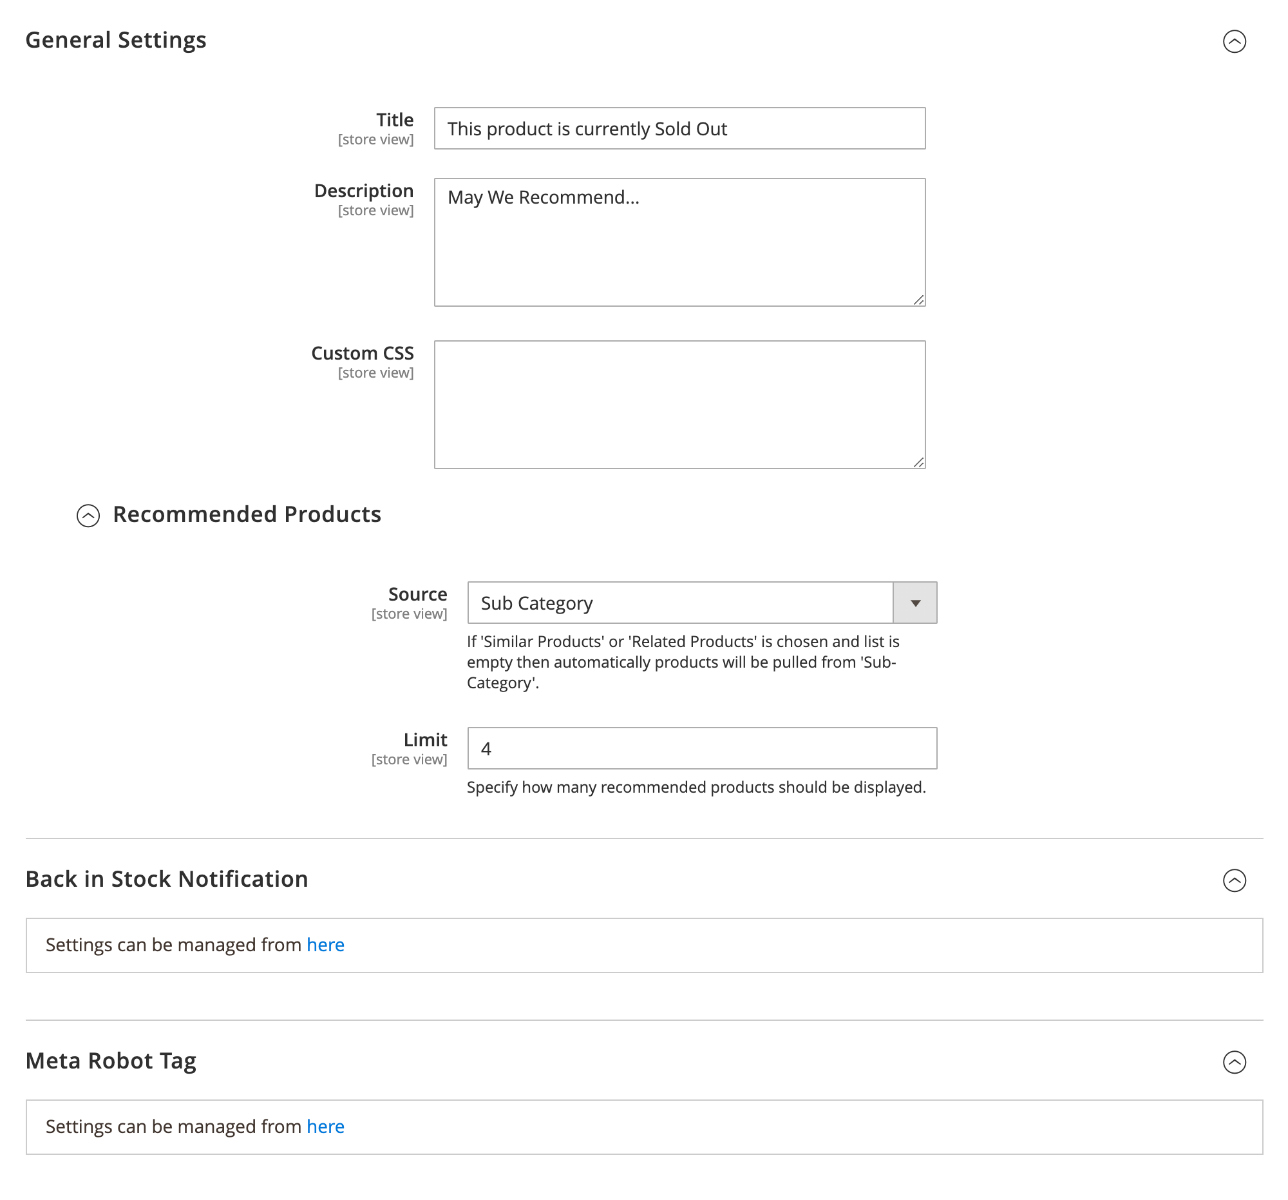Collapse the Back in Stock Notification arrow
The width and height of the screenshot is (1288, 1200).
tap(1235, 880)
